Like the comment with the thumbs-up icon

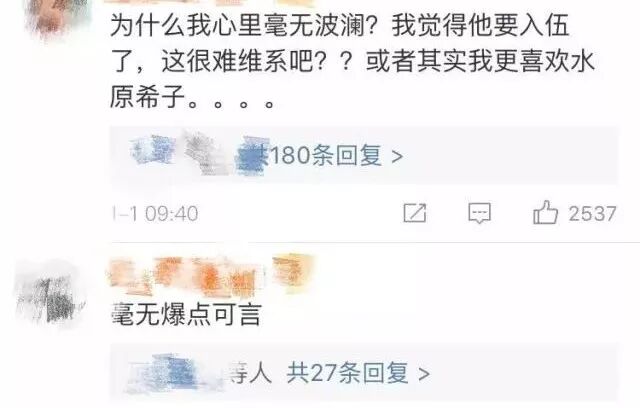[545, 212]
